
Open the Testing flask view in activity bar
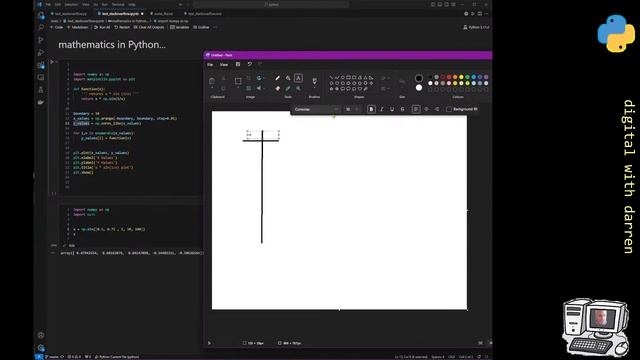coord(41,90)
